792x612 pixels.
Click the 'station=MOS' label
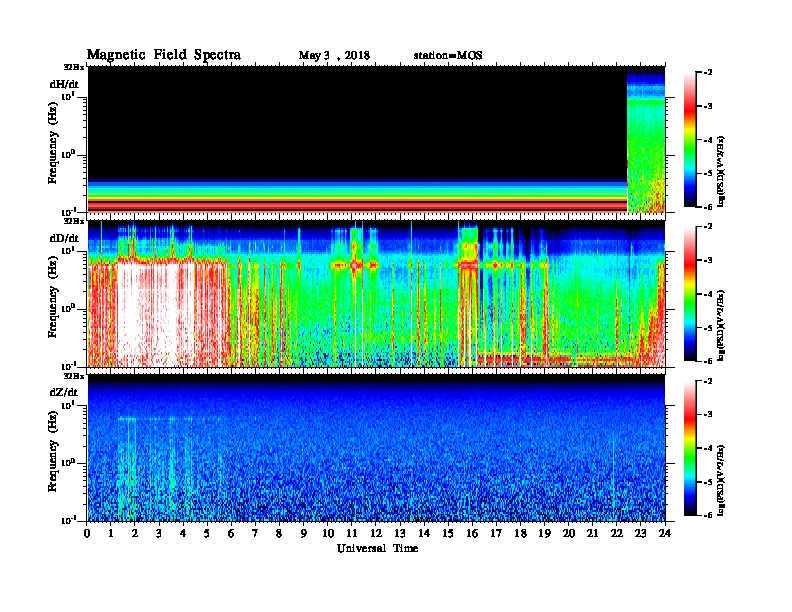click(x=448, y=56)
